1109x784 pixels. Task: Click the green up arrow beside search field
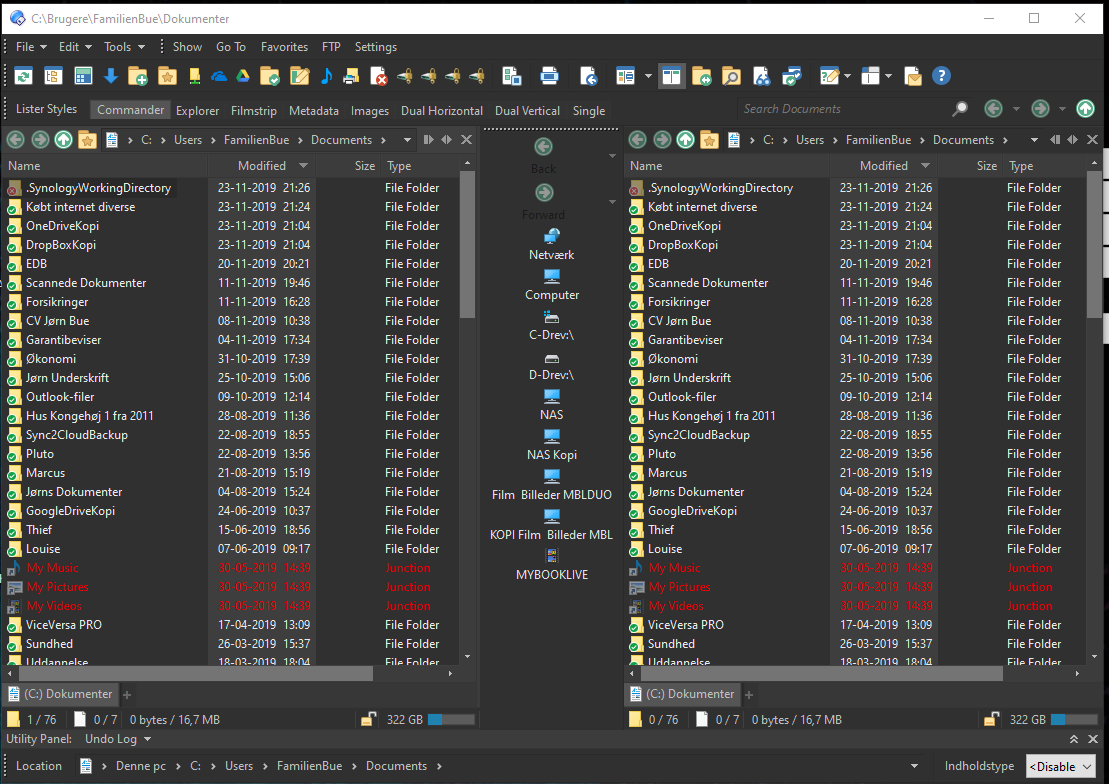[1086, 108]
